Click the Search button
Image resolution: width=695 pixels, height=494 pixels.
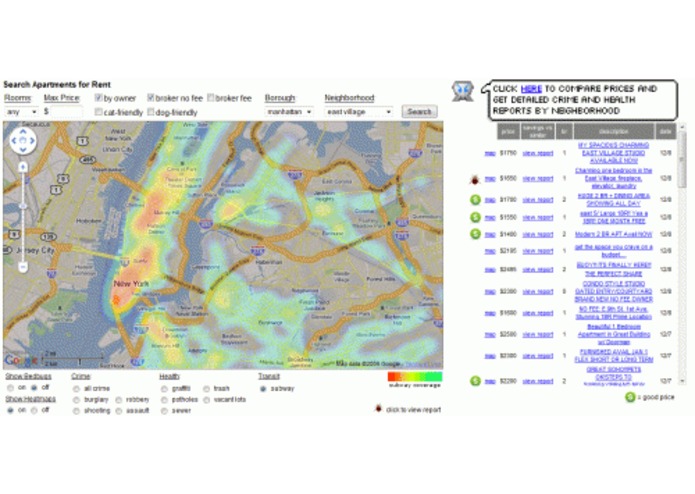click(x=419, y=112)
